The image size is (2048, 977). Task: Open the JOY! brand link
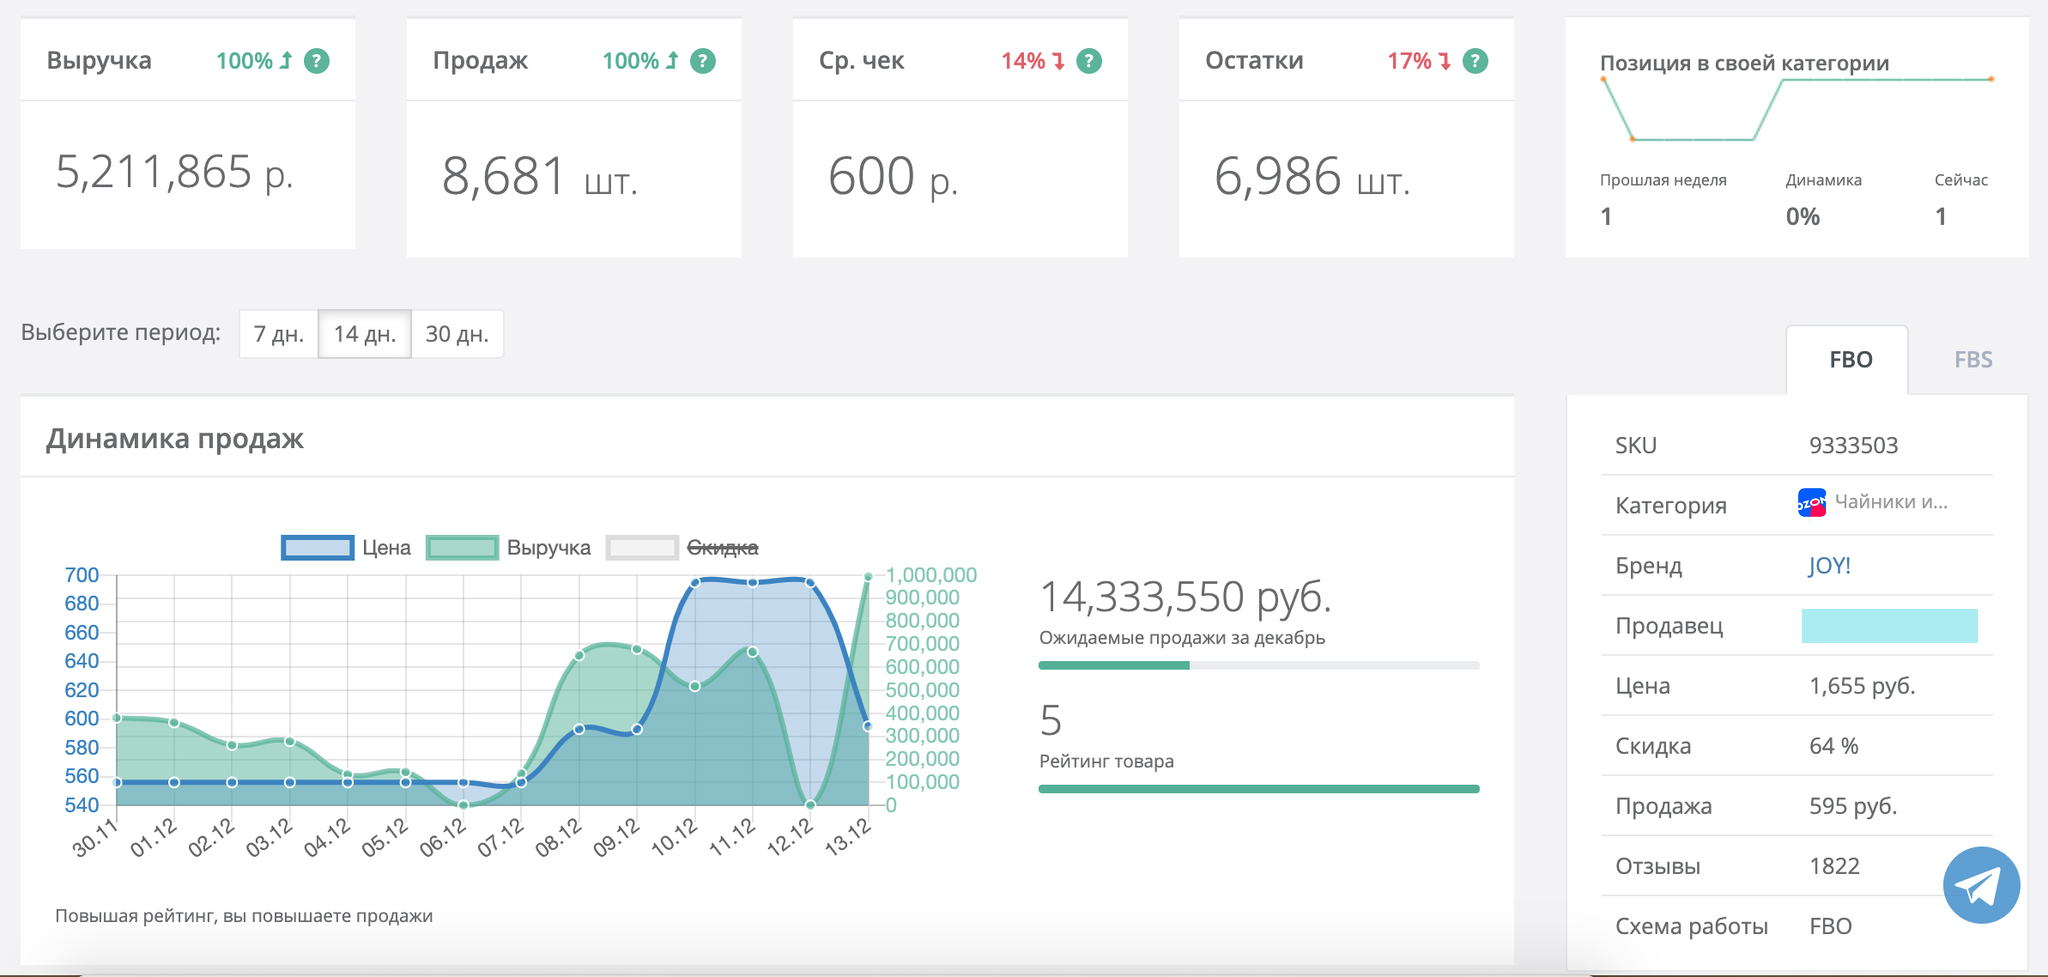pyautogui.click(x=1829, y=566)
